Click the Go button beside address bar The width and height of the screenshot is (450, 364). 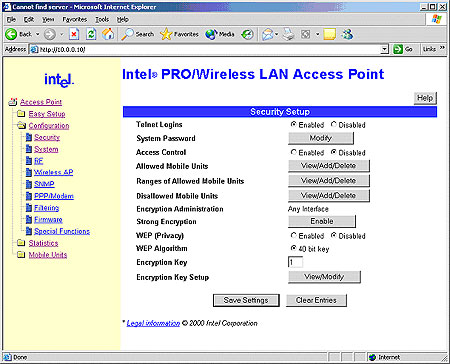403,49
